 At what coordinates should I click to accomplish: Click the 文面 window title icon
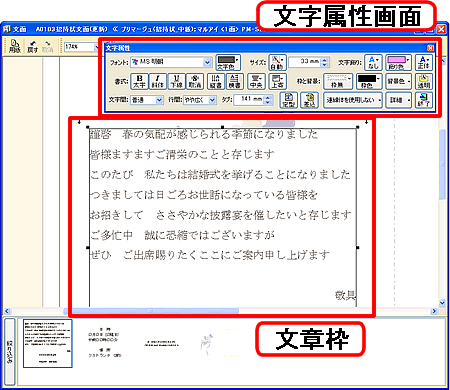[x=7, y=29]
